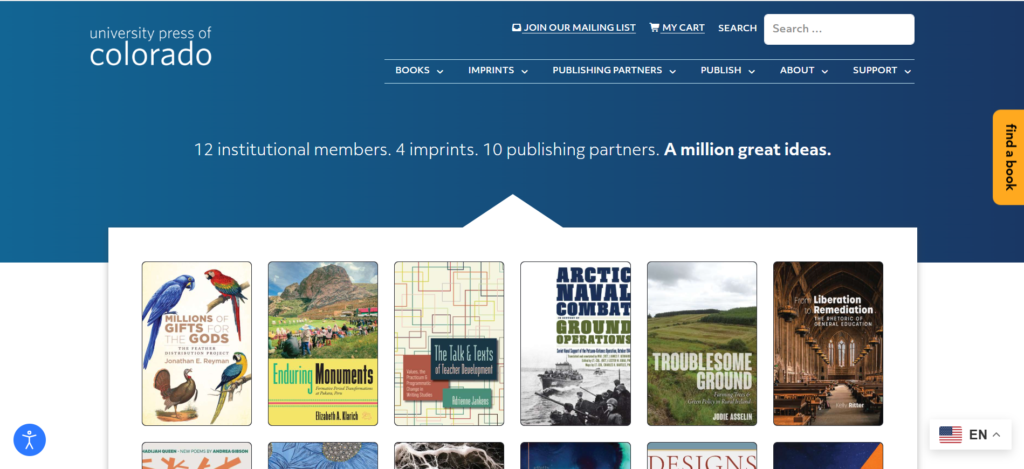The width and height of the screenshot is (1024, 469).
Task: Click the Join Our Mailing List link
Action: [x=579, y=28]
